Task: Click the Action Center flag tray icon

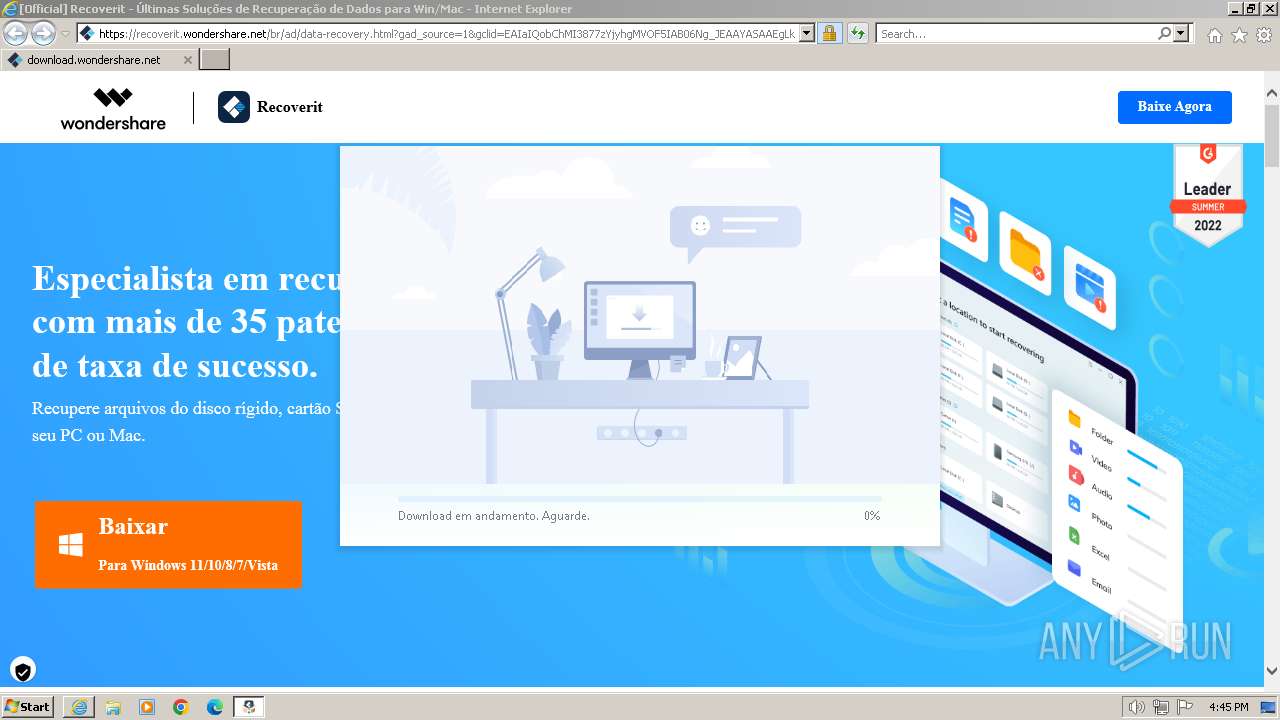Action: 1185,707
